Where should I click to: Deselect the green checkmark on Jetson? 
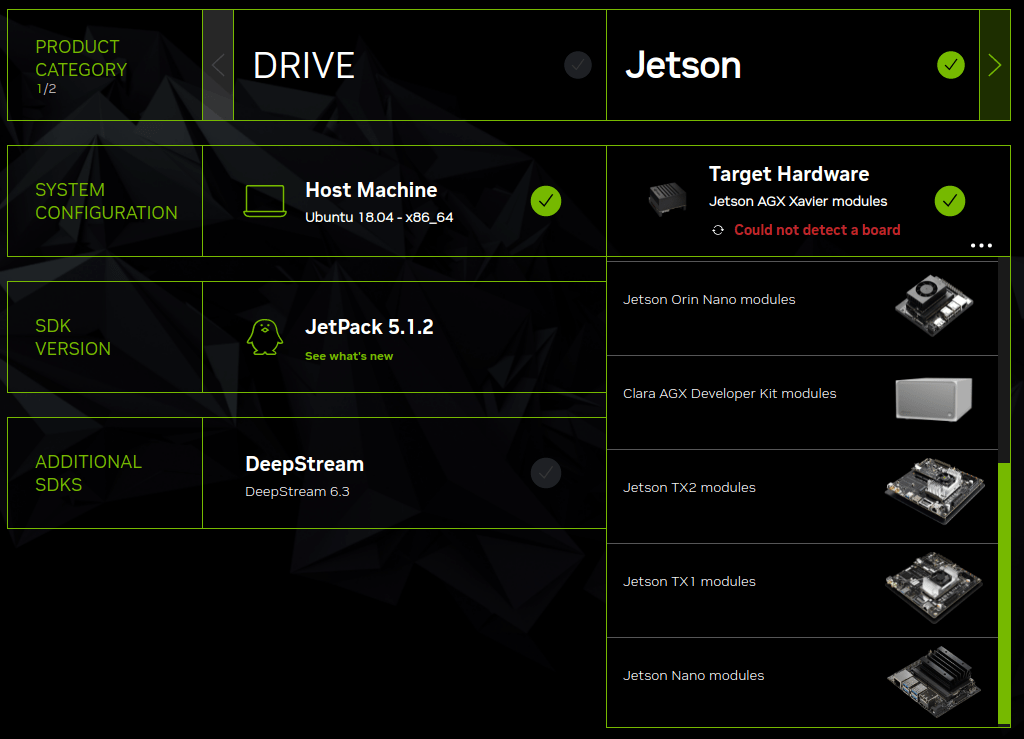click(950, 65)
